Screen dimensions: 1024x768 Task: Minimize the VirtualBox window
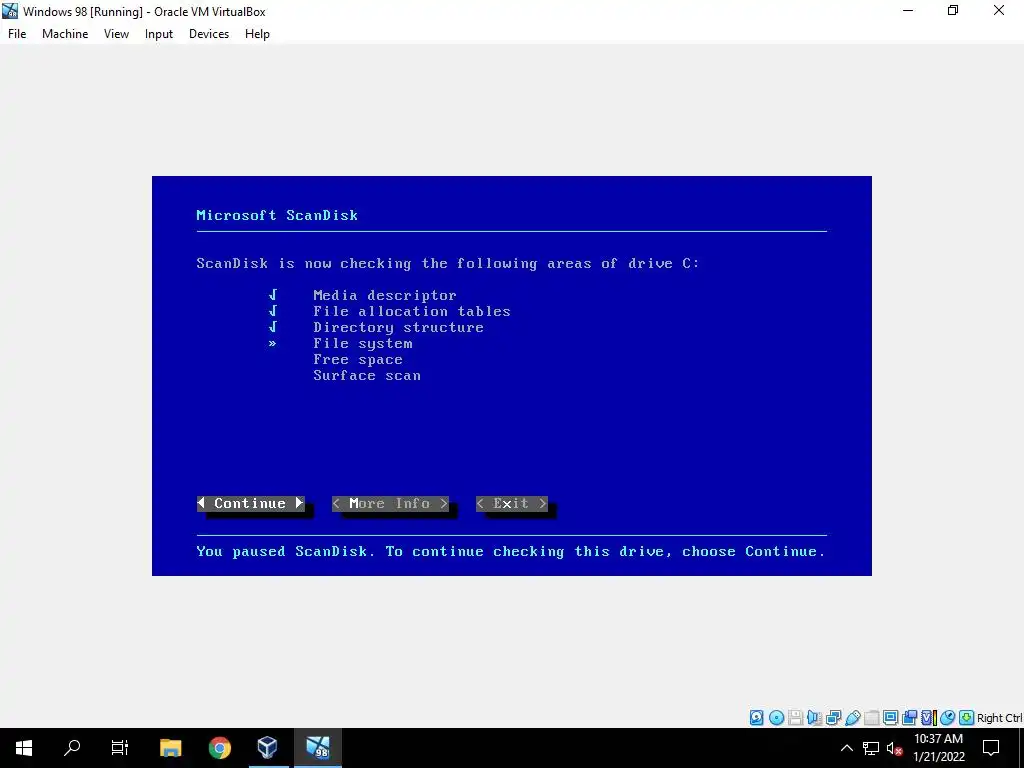tap(908, 11)
